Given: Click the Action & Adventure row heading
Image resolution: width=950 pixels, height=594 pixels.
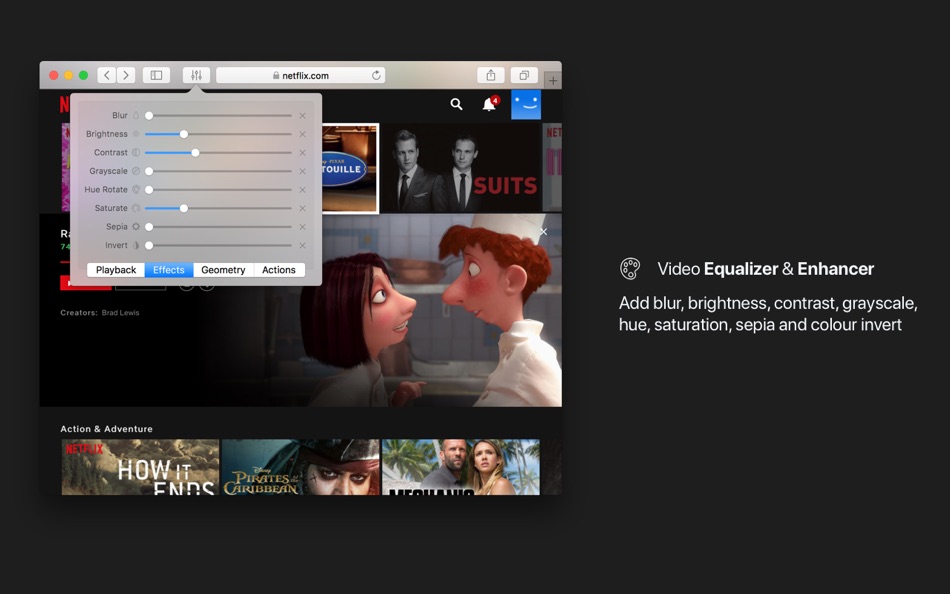Looking at the screenshot, I should [107, 429].
